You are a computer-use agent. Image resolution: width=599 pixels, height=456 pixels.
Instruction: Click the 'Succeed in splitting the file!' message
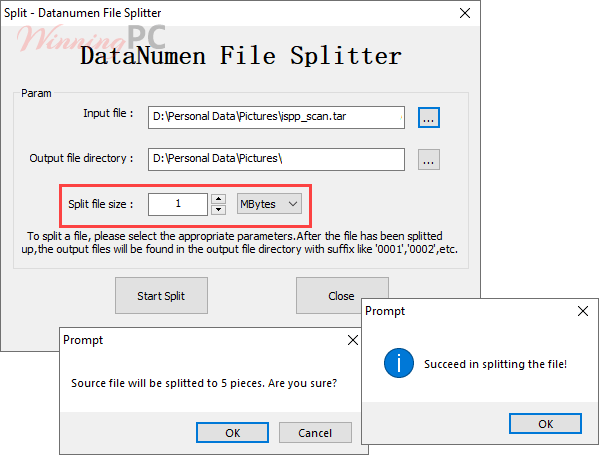pyautogui.click(x=495, y=364)
